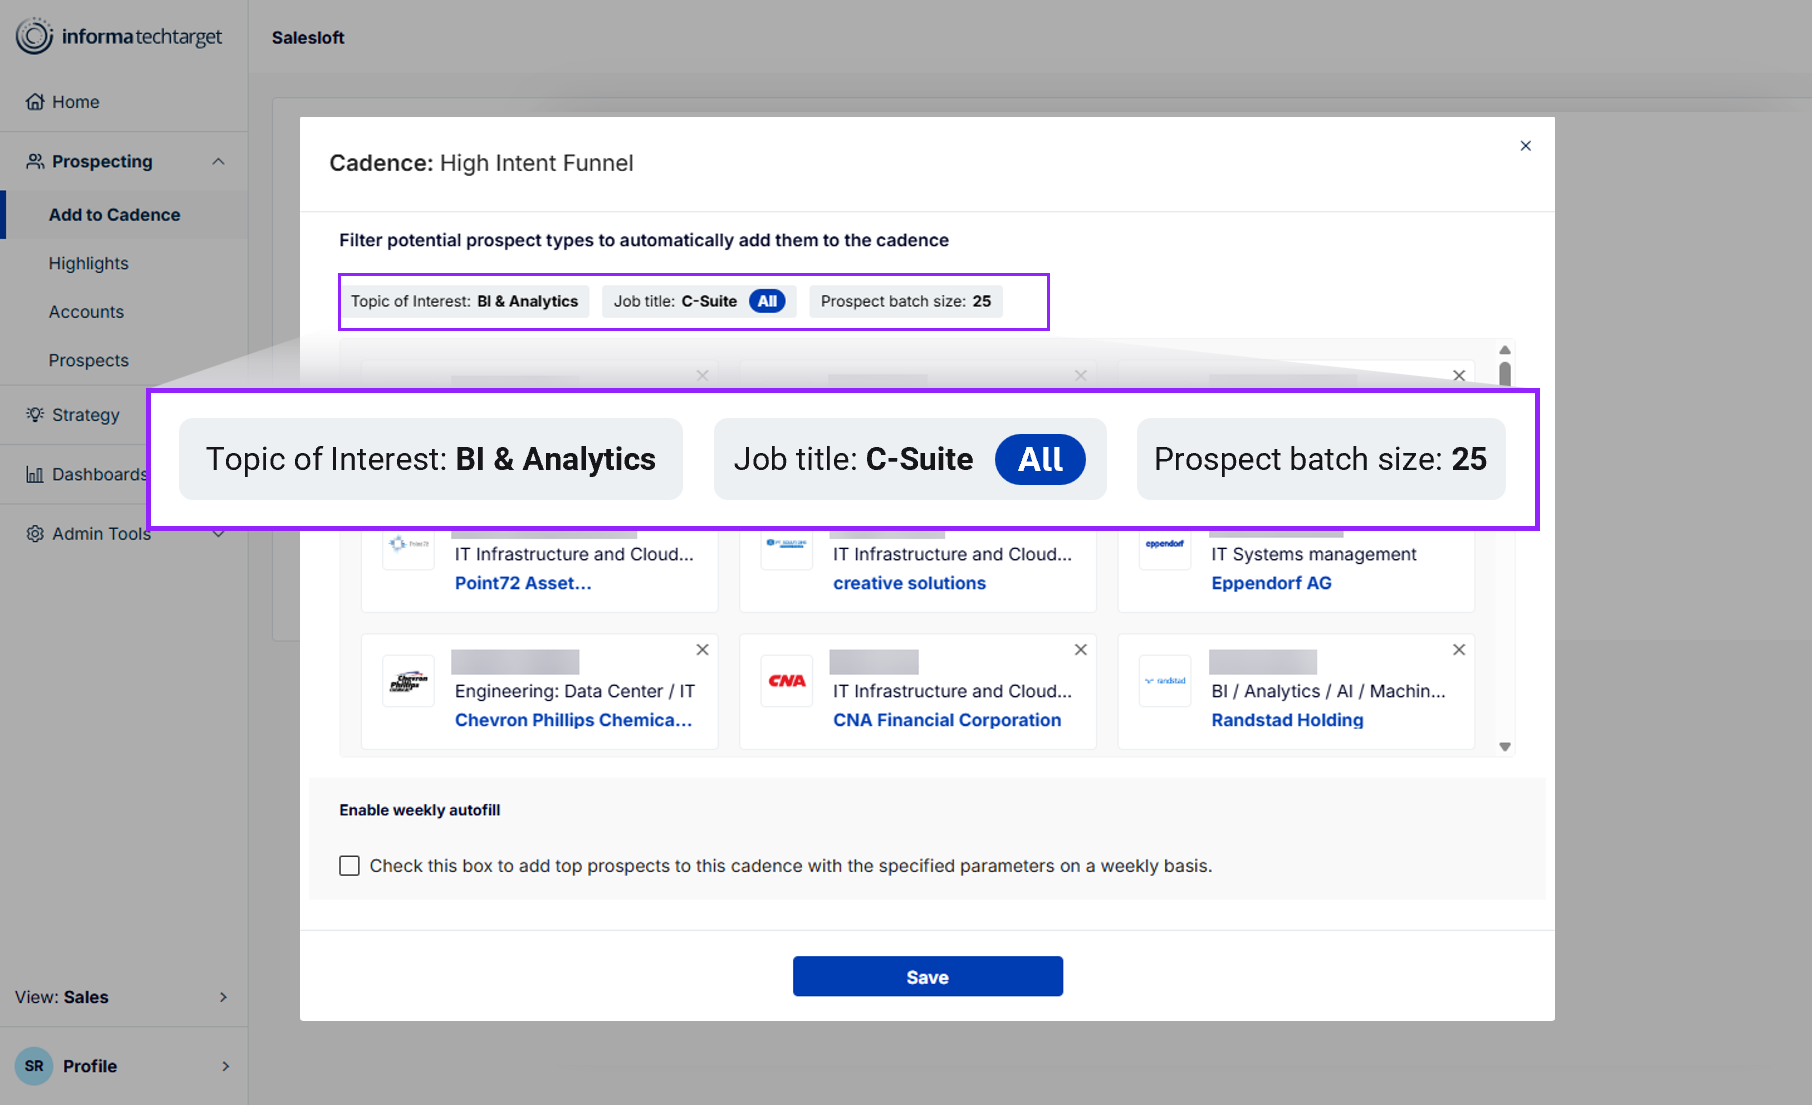Remove the CNA Financial prospect card
Screen dimensions: 1812x1105
1080,650
